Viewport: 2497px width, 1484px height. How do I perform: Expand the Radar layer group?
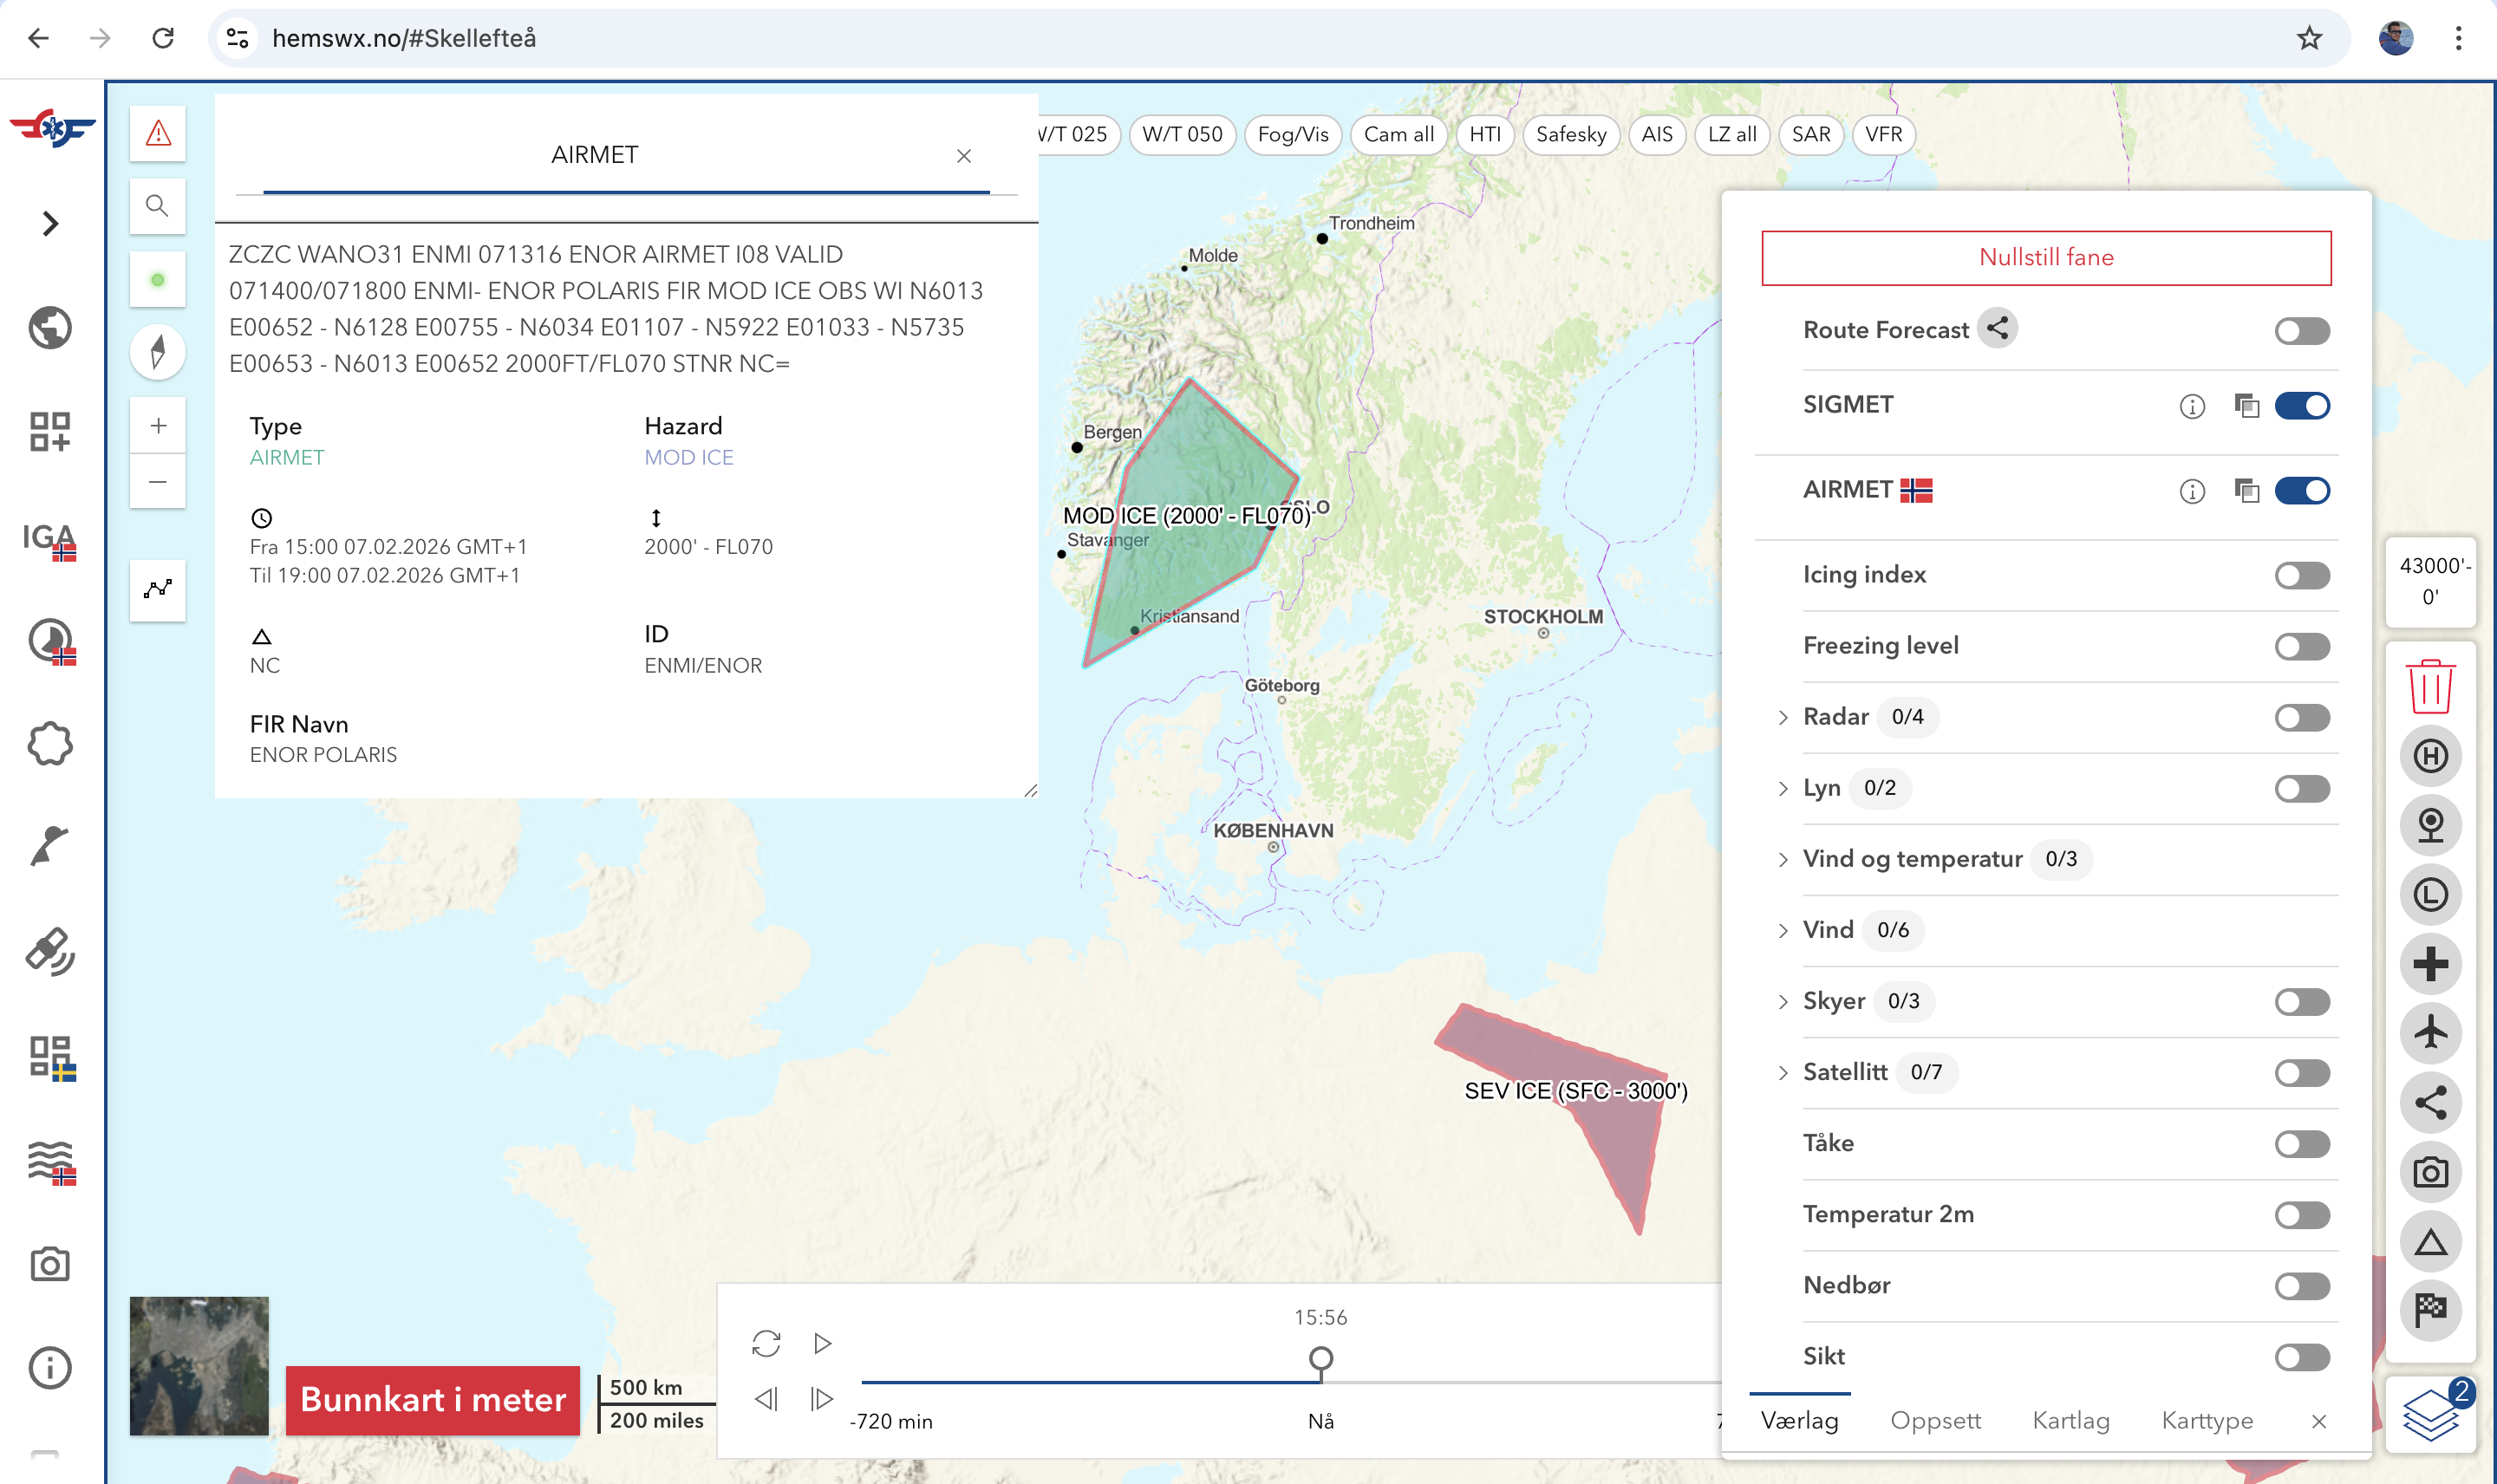click(x=1783, y=717)
